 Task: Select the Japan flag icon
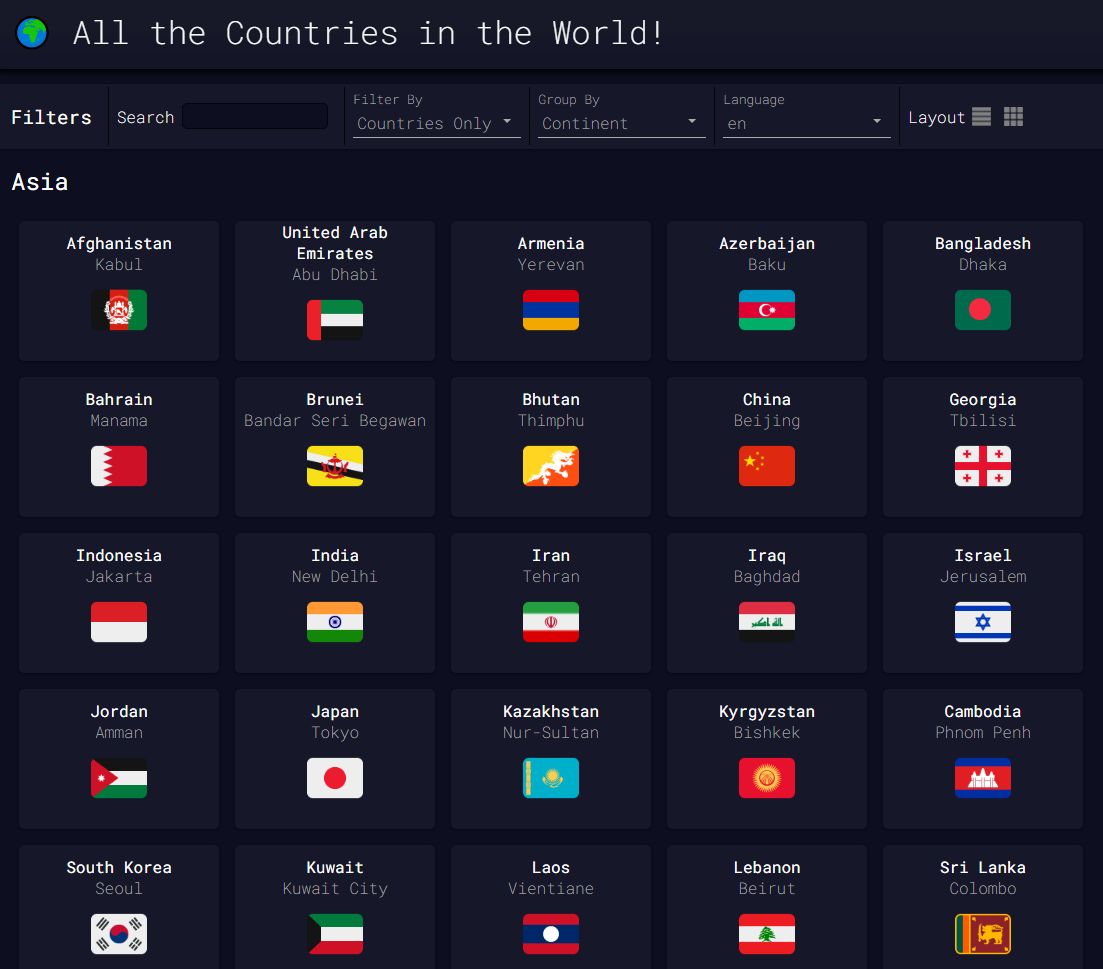point(335,778)
